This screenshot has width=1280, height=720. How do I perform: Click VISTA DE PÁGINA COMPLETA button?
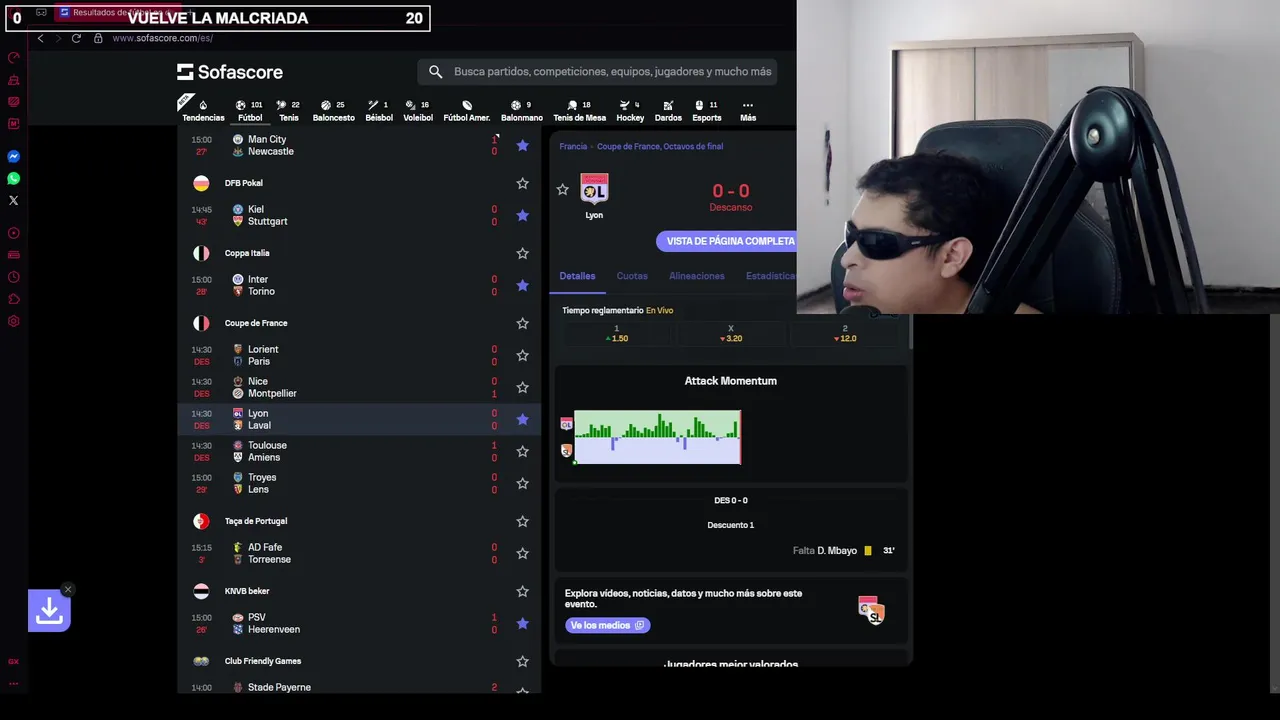point(726,241)
